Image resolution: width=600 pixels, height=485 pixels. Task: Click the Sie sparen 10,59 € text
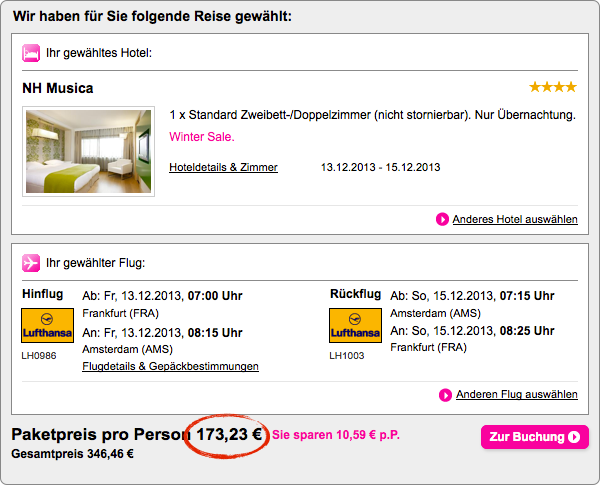pos(336,436)
